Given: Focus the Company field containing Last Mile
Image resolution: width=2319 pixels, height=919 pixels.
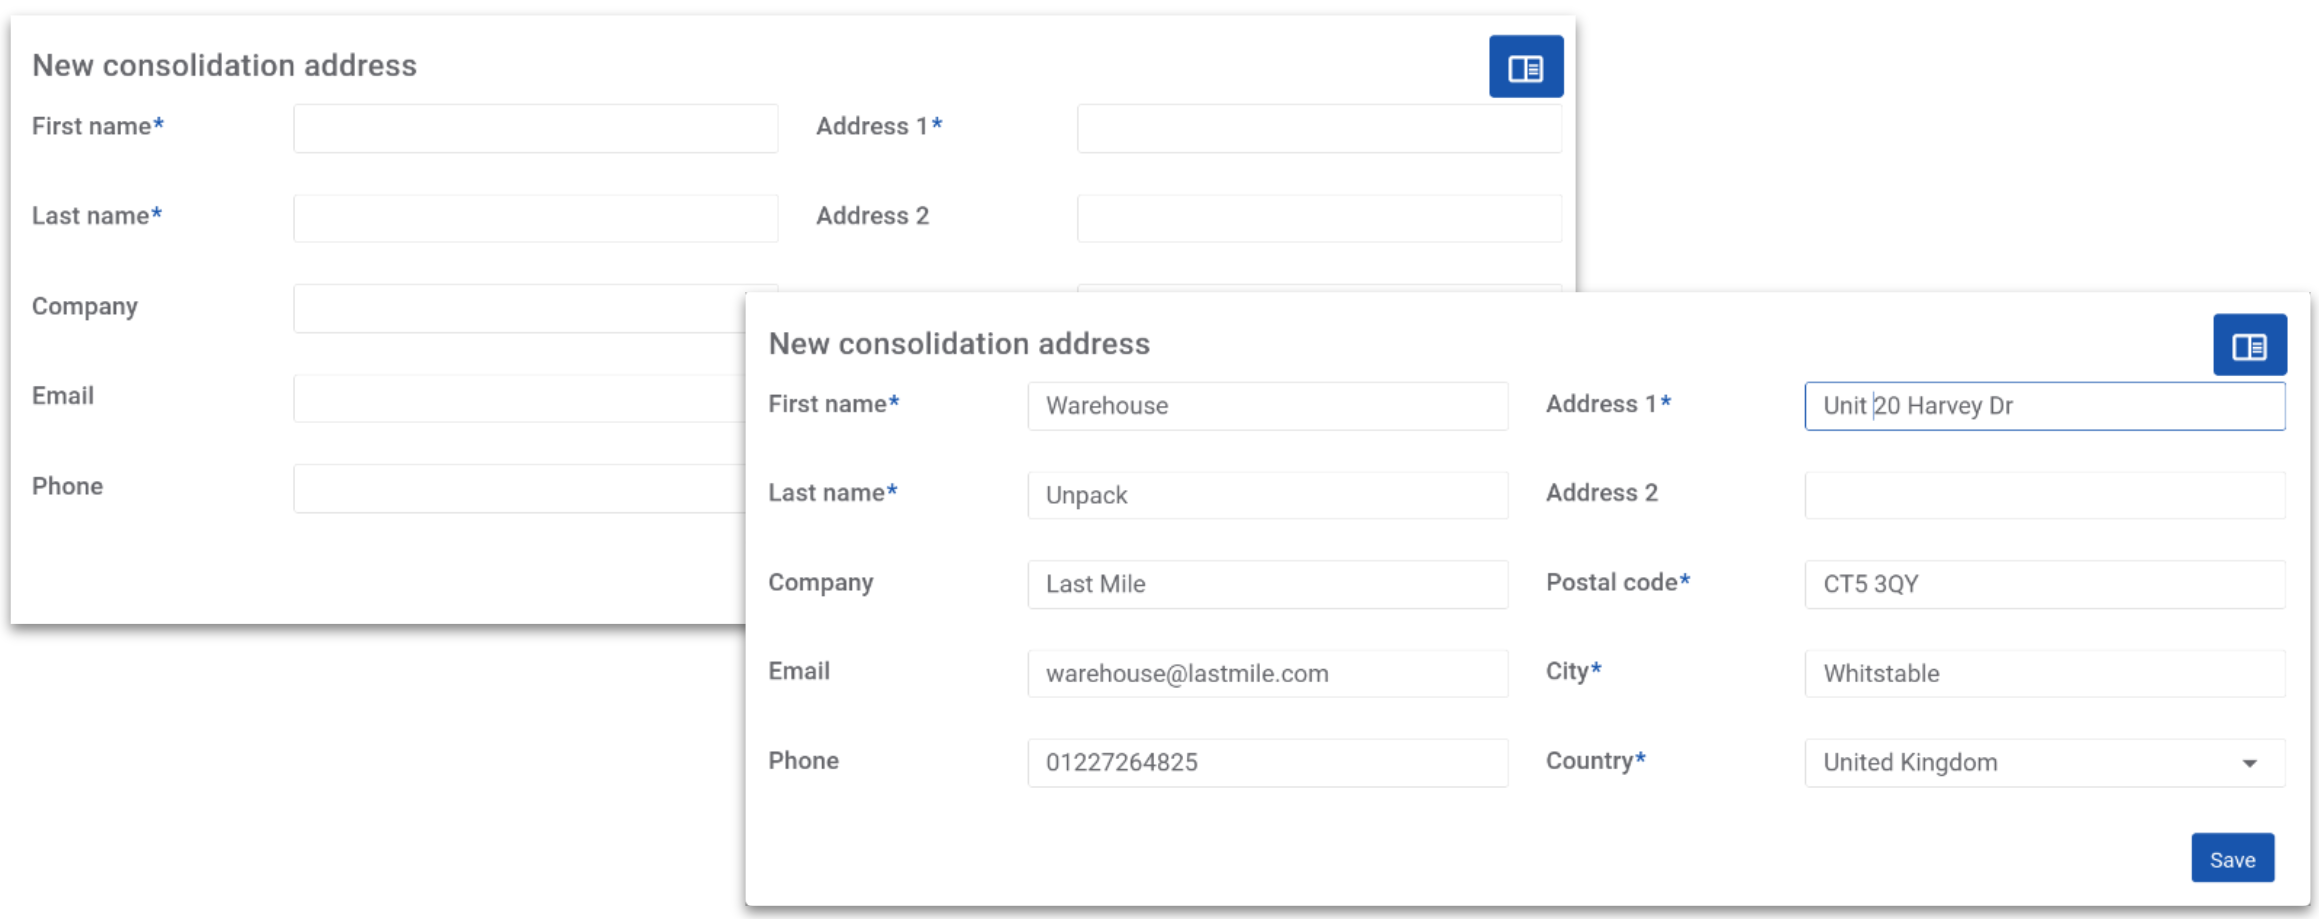Looking at the screenshot, I should tap(1267, 584).
